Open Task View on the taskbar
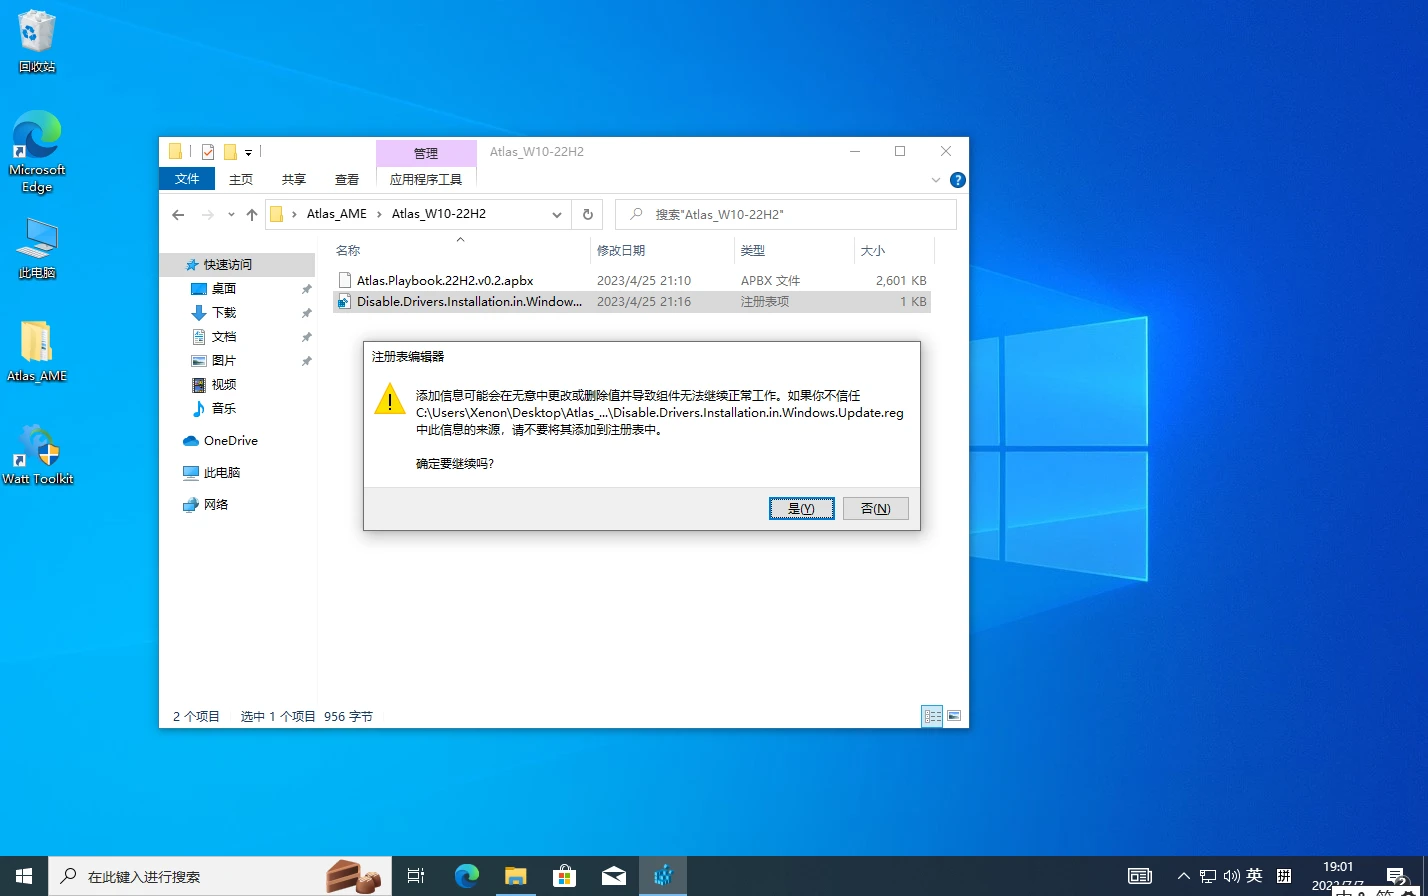Image resolution: width=1428 pixels, height=896 pixels. point(416,876)
